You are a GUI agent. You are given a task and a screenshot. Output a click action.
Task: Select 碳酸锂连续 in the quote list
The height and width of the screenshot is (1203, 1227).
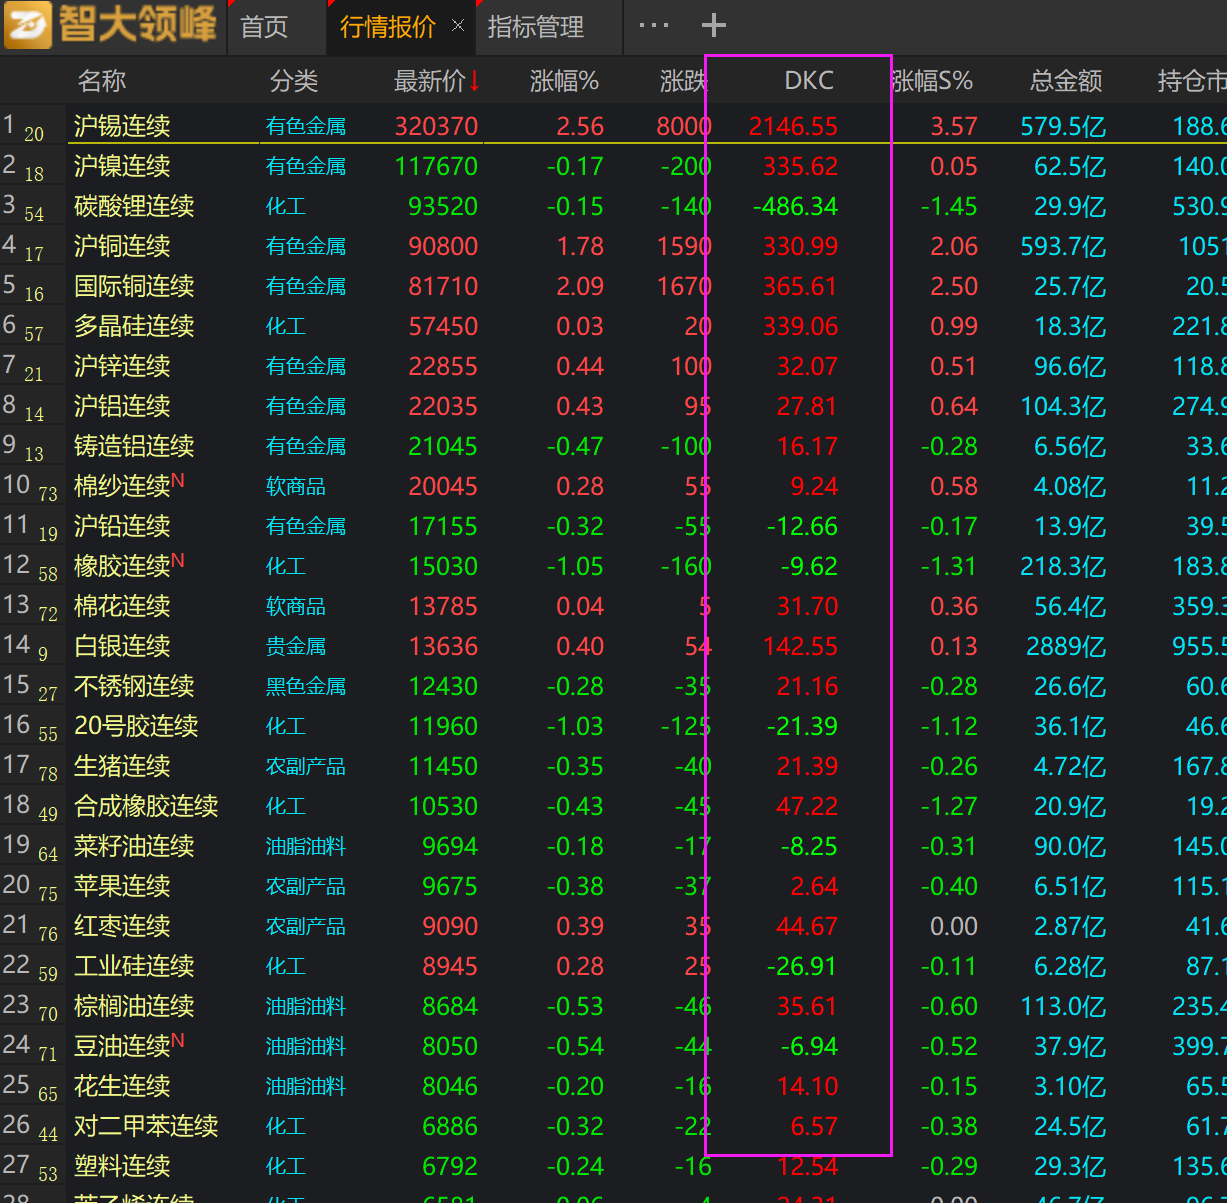coord(134,206)
